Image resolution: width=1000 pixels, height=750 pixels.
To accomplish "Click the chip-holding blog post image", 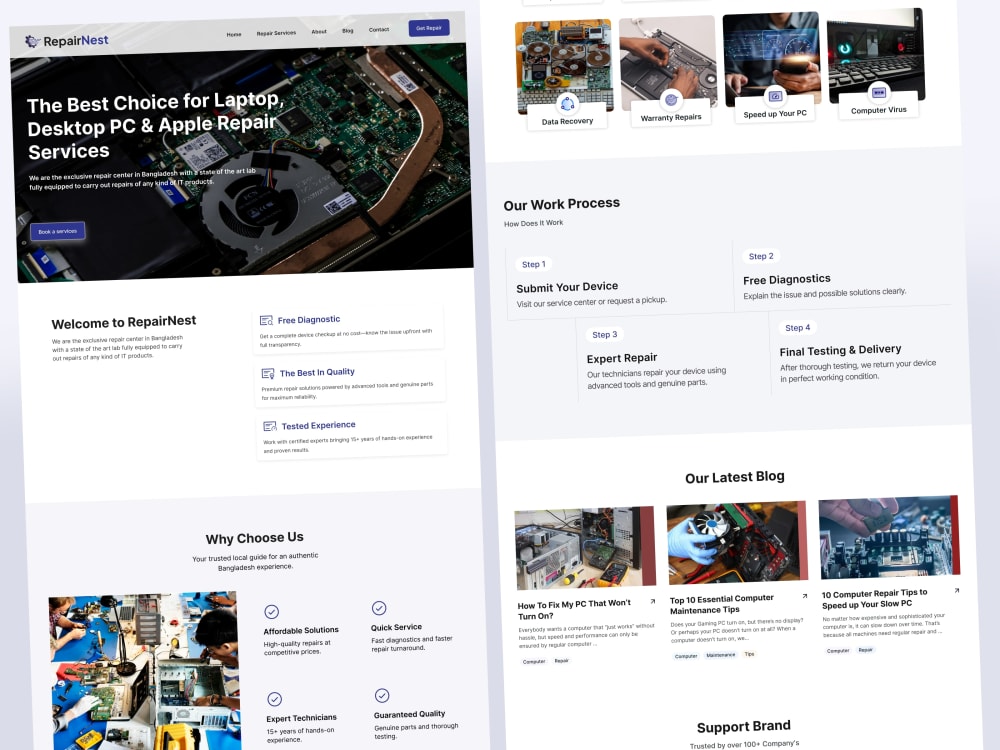I will point(889,537).
